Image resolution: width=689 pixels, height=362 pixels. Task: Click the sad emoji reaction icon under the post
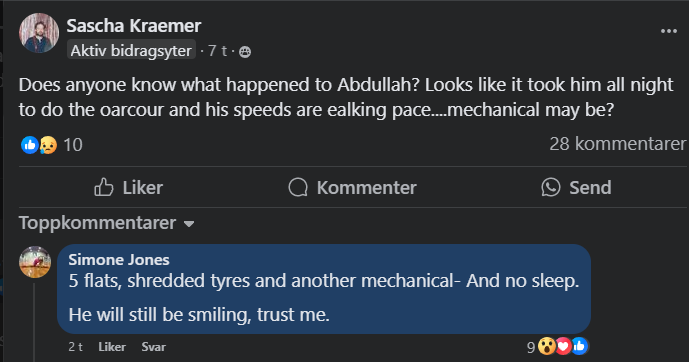pos(48,145)
